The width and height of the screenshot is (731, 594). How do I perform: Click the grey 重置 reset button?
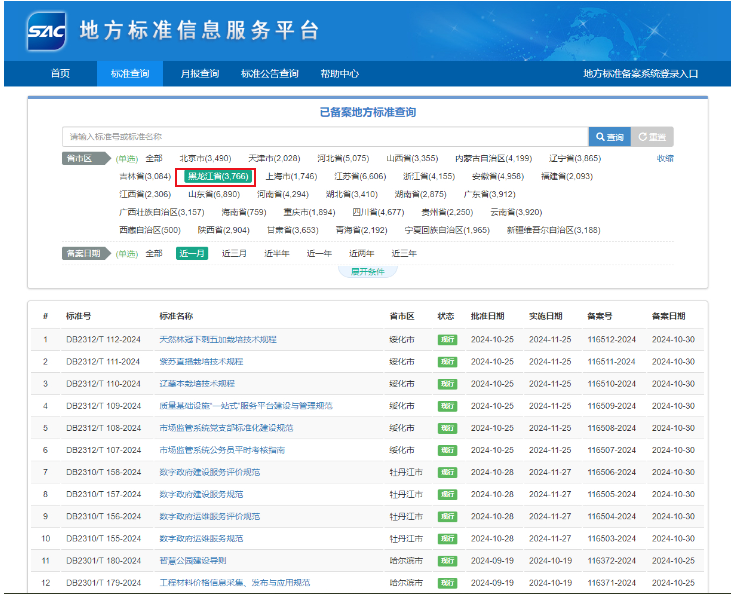coord(652,137)
